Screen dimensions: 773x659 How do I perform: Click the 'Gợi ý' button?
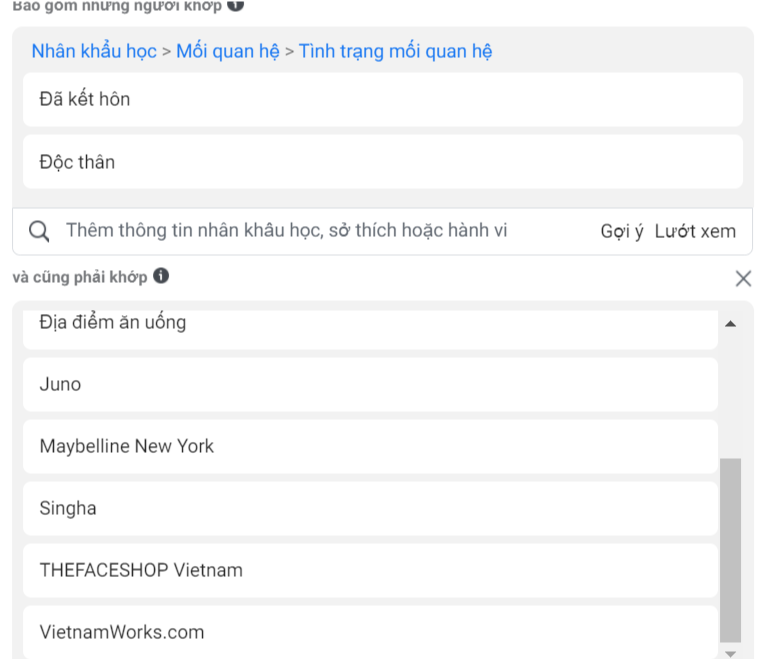(621, 231)
